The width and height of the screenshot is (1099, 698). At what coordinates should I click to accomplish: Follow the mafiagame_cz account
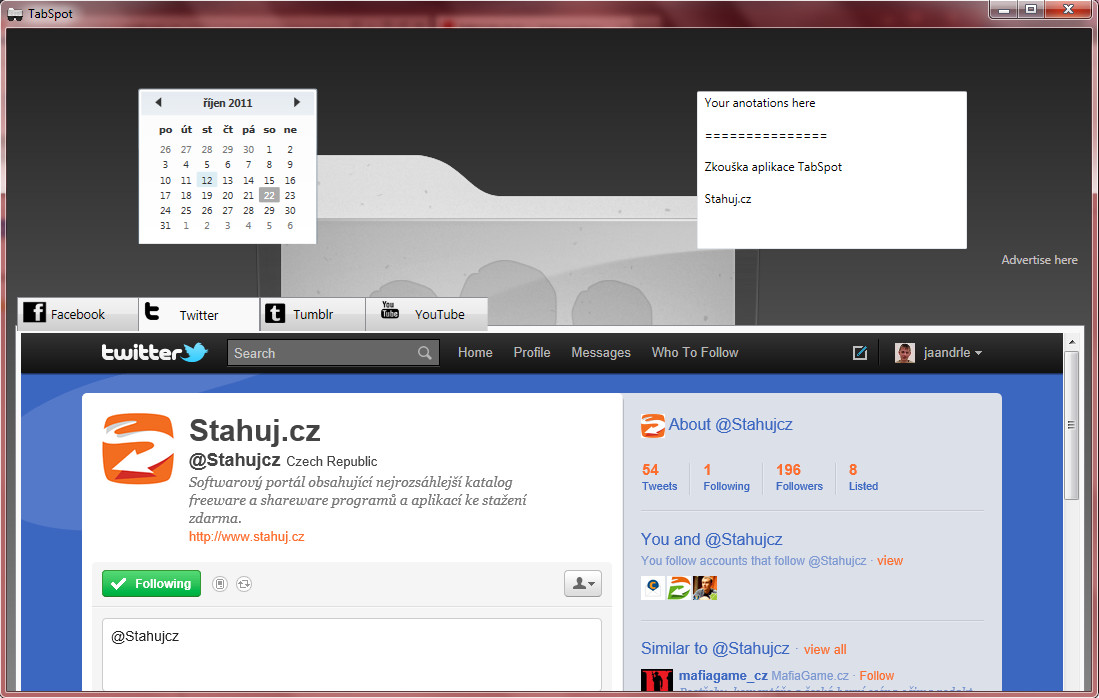[877, 676]
